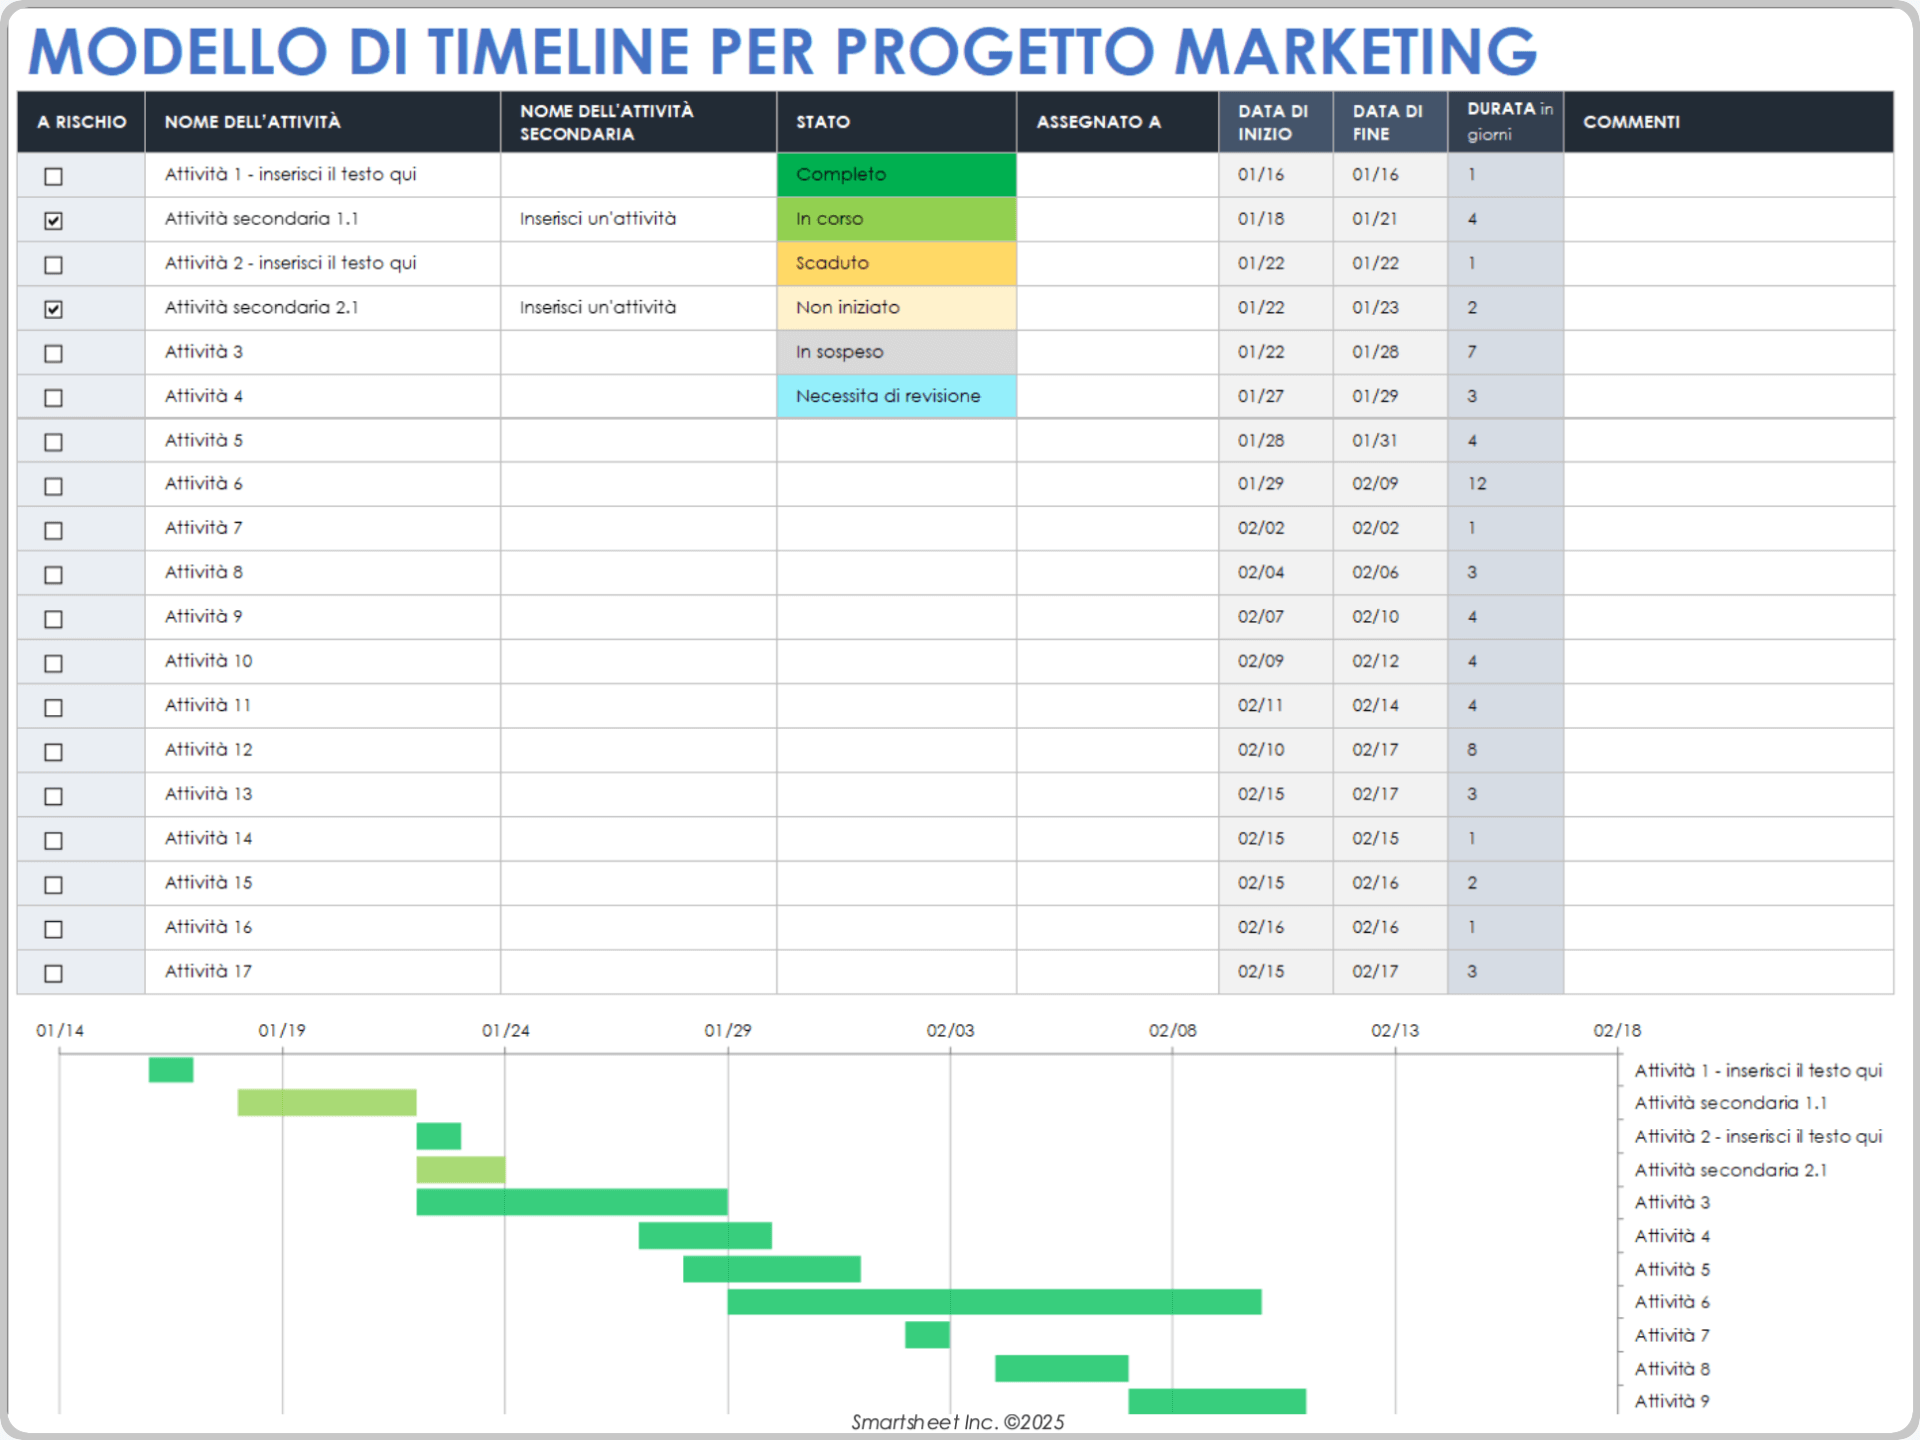Click the title MODELLO DI TIMELINE PER PROGETTO MARKETING

783,52
